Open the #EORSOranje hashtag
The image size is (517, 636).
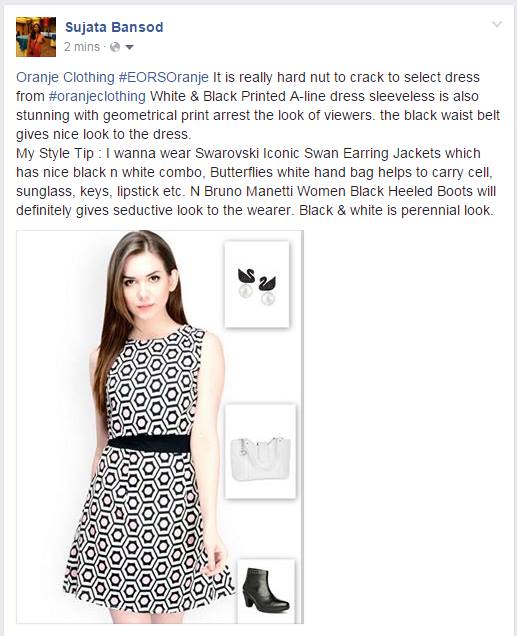tap(164, 77)
